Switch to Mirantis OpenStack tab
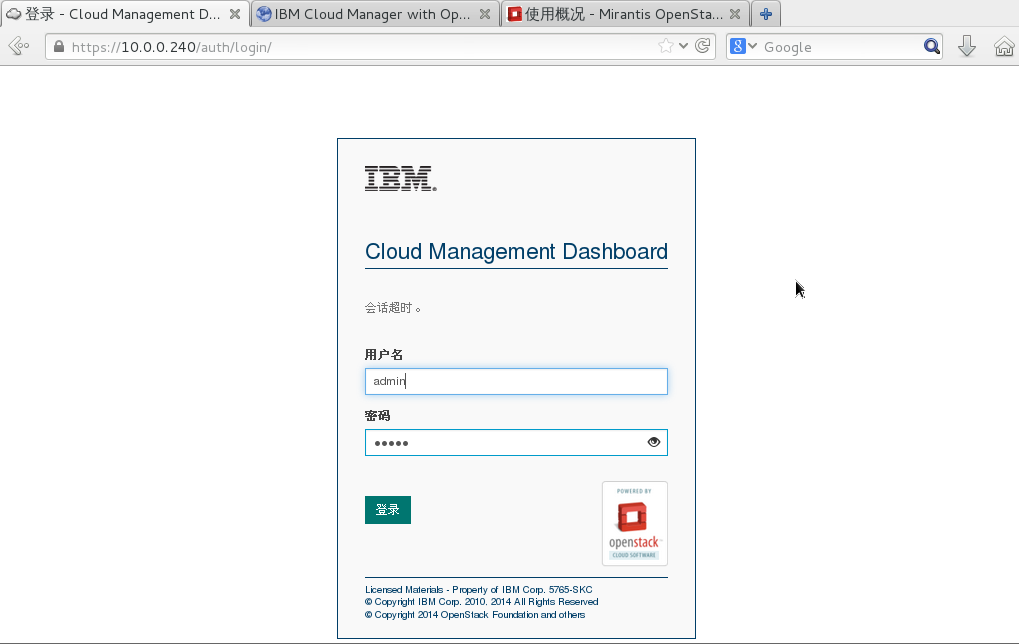The image size is (1019, 644). (x=624, y=14)
